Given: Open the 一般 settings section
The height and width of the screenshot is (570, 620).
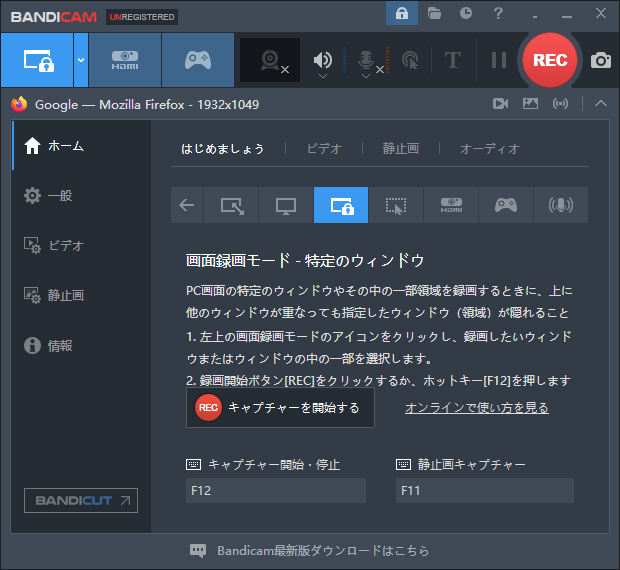Looking at the screenshot, I should point(81,196).
